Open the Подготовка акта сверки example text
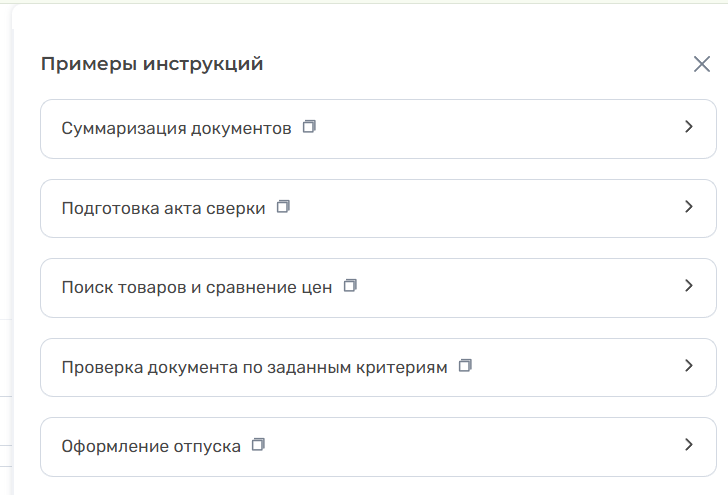The image size is (728, 495). coord(163,208)
